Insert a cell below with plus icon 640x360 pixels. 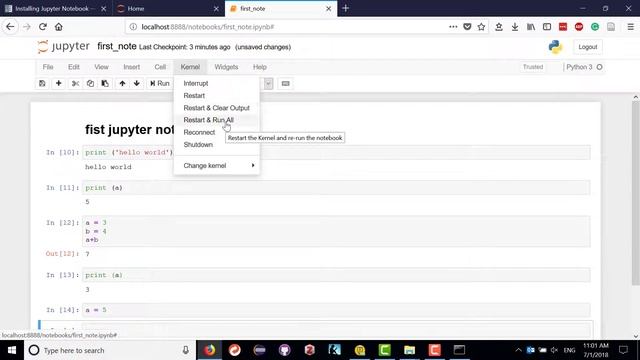(x=58, y=83)
